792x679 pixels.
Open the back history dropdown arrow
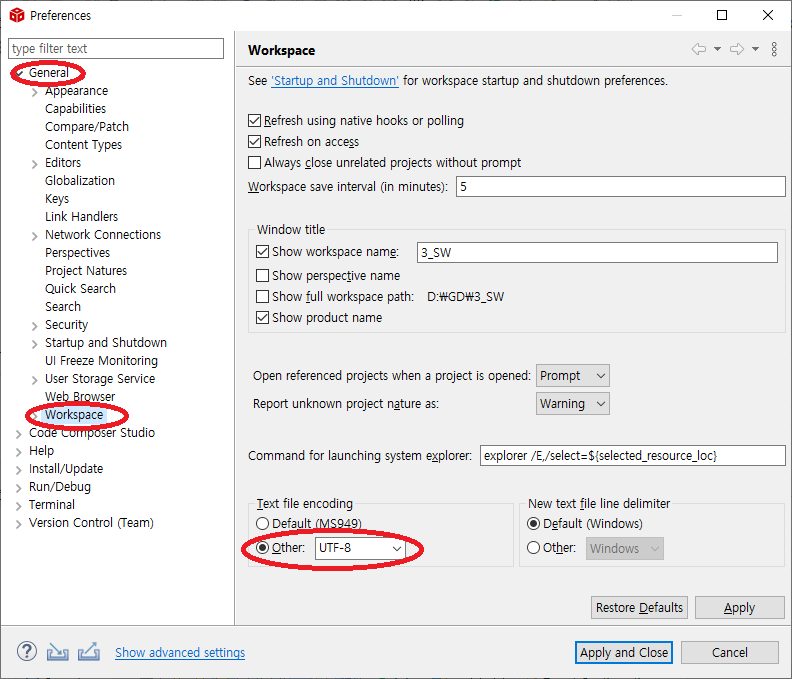click(x=717, y=49)
